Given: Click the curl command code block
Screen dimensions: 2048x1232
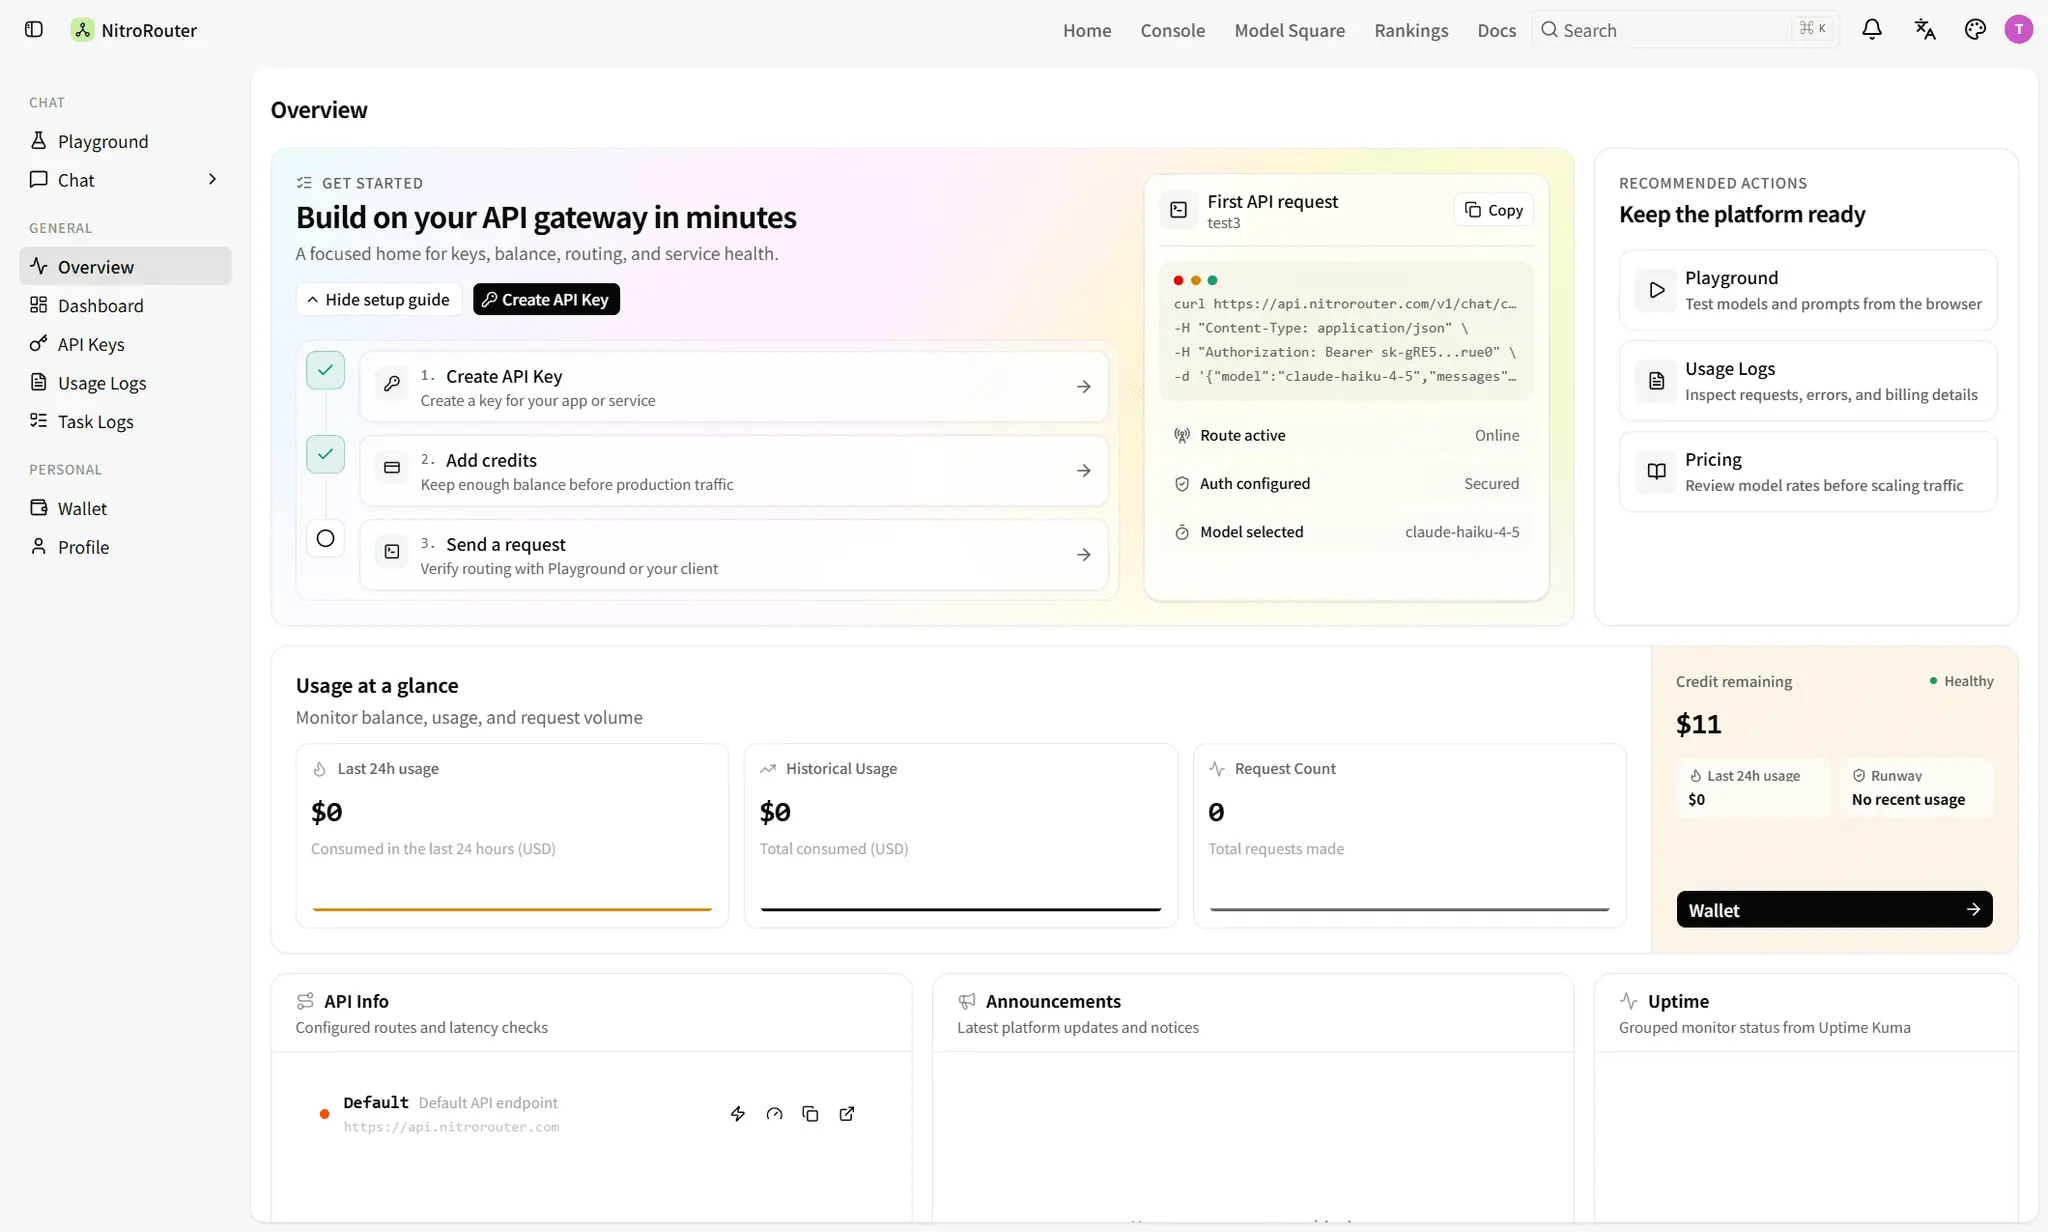Looking at the screenshot, I should coord(1346,331).
